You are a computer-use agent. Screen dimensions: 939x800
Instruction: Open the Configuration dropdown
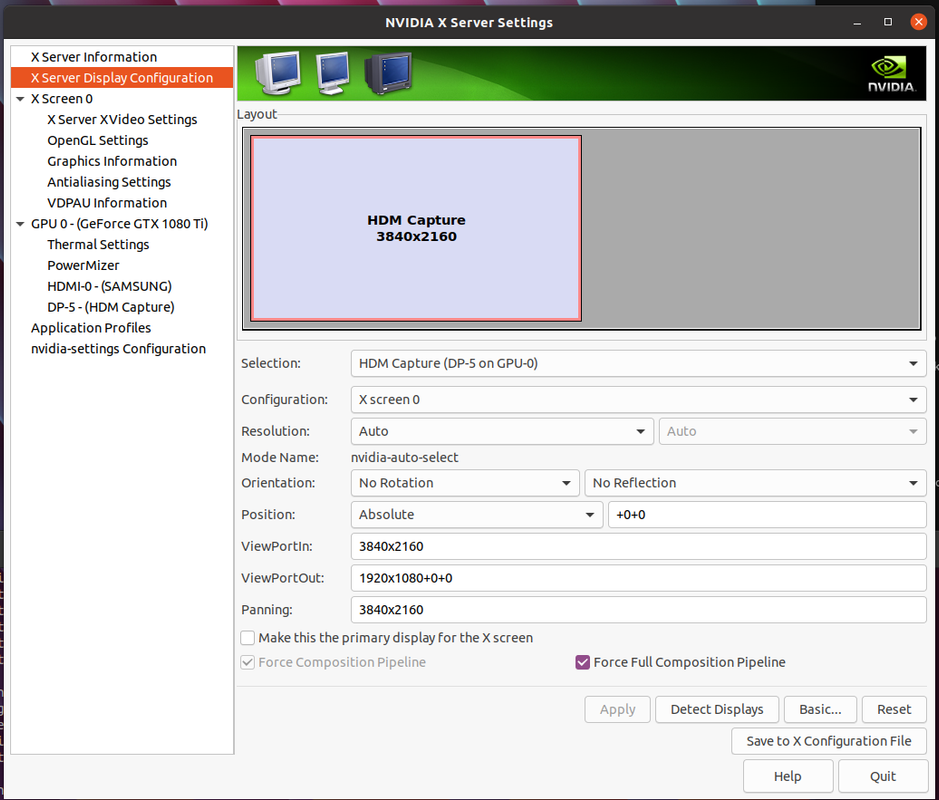tap(638, 399)
